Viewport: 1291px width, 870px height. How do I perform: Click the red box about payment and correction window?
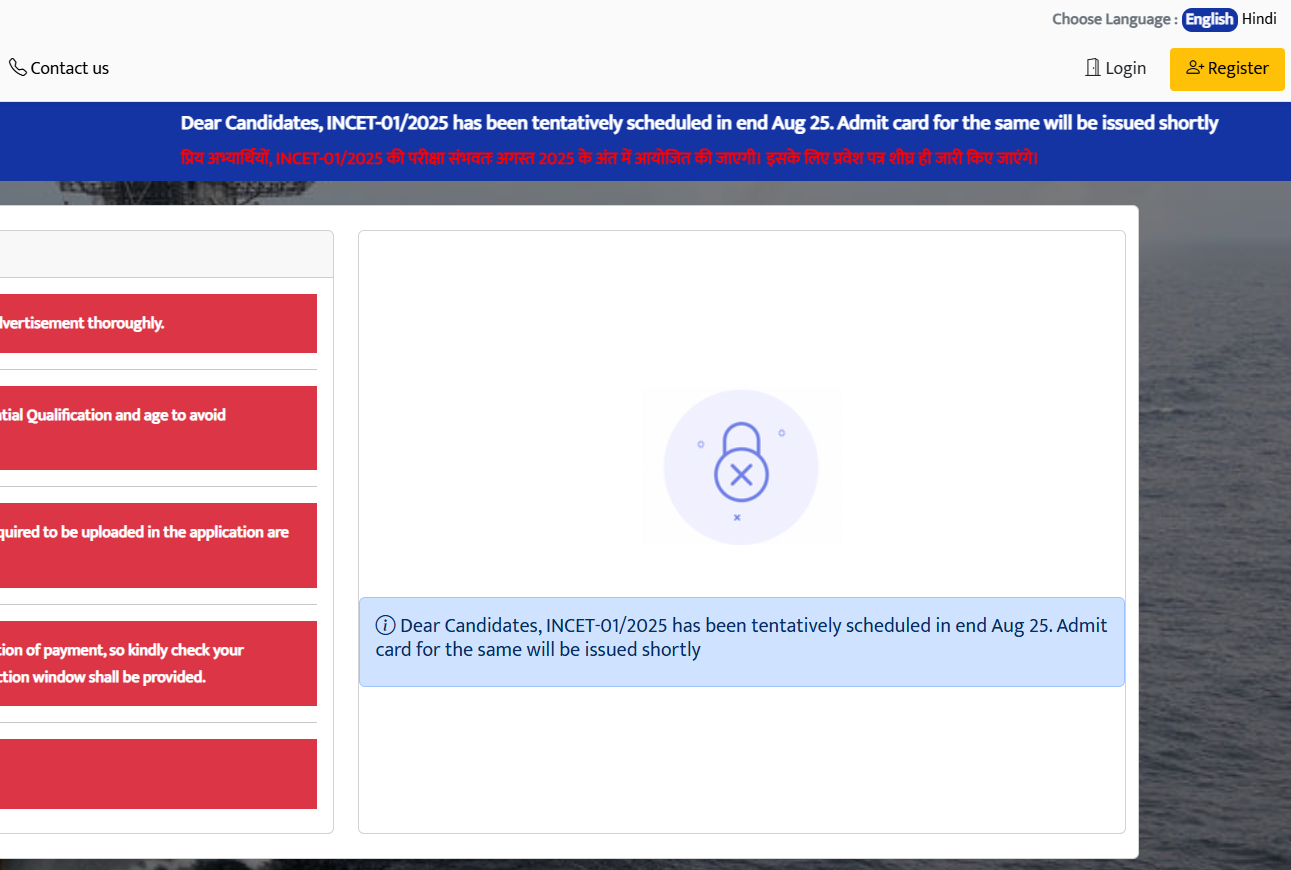(x=158, y=663)
